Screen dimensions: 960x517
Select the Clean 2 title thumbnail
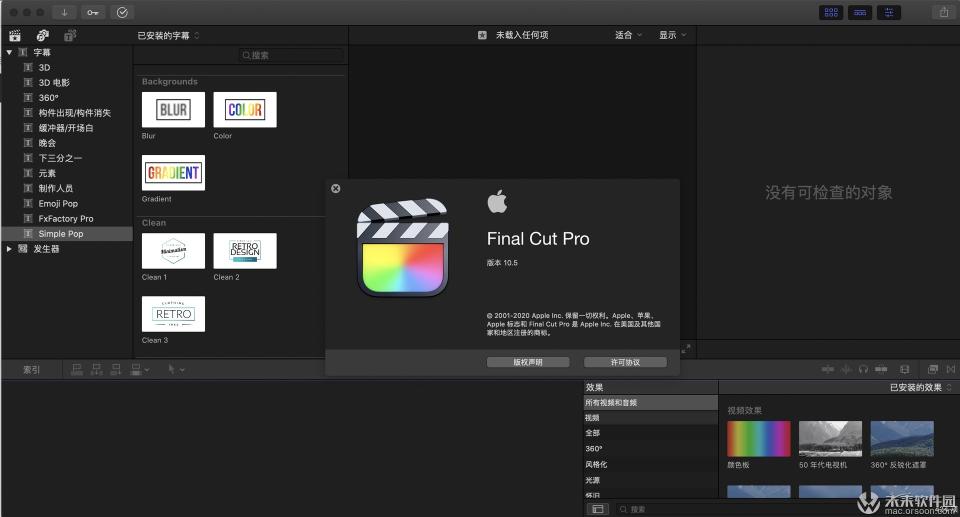tap(245, 251)
